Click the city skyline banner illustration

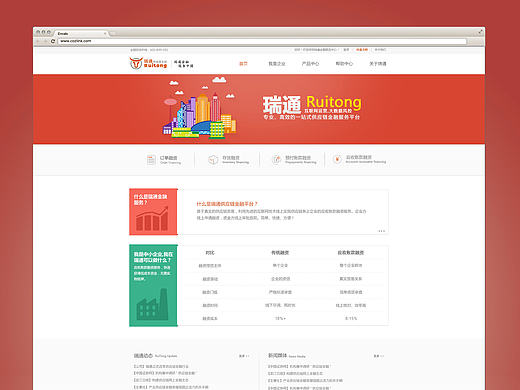199,108
